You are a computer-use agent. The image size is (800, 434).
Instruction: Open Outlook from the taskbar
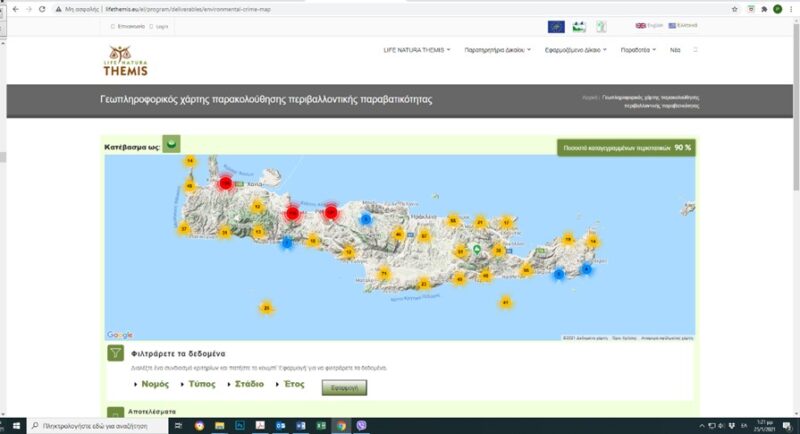coord(280,425)
